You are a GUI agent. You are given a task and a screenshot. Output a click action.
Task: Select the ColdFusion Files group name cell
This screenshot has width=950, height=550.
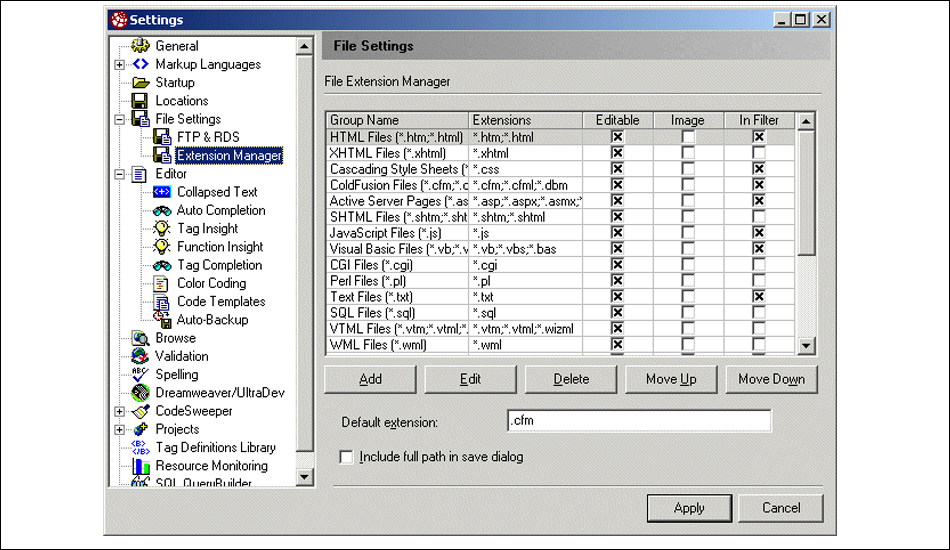pyautogui.click(x=397, y=185)
